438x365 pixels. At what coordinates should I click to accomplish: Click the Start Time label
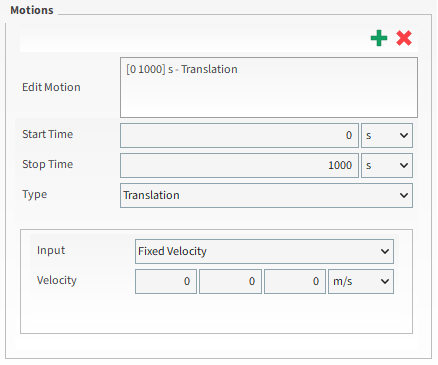tap(48, 134)
